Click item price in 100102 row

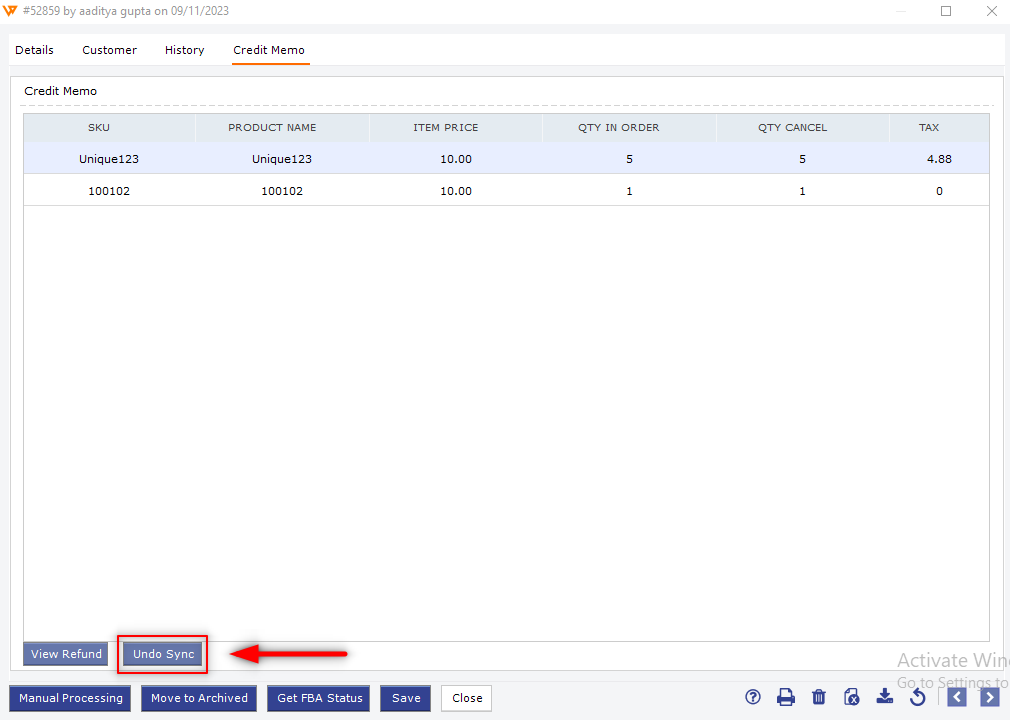click(x=455, y=191)
